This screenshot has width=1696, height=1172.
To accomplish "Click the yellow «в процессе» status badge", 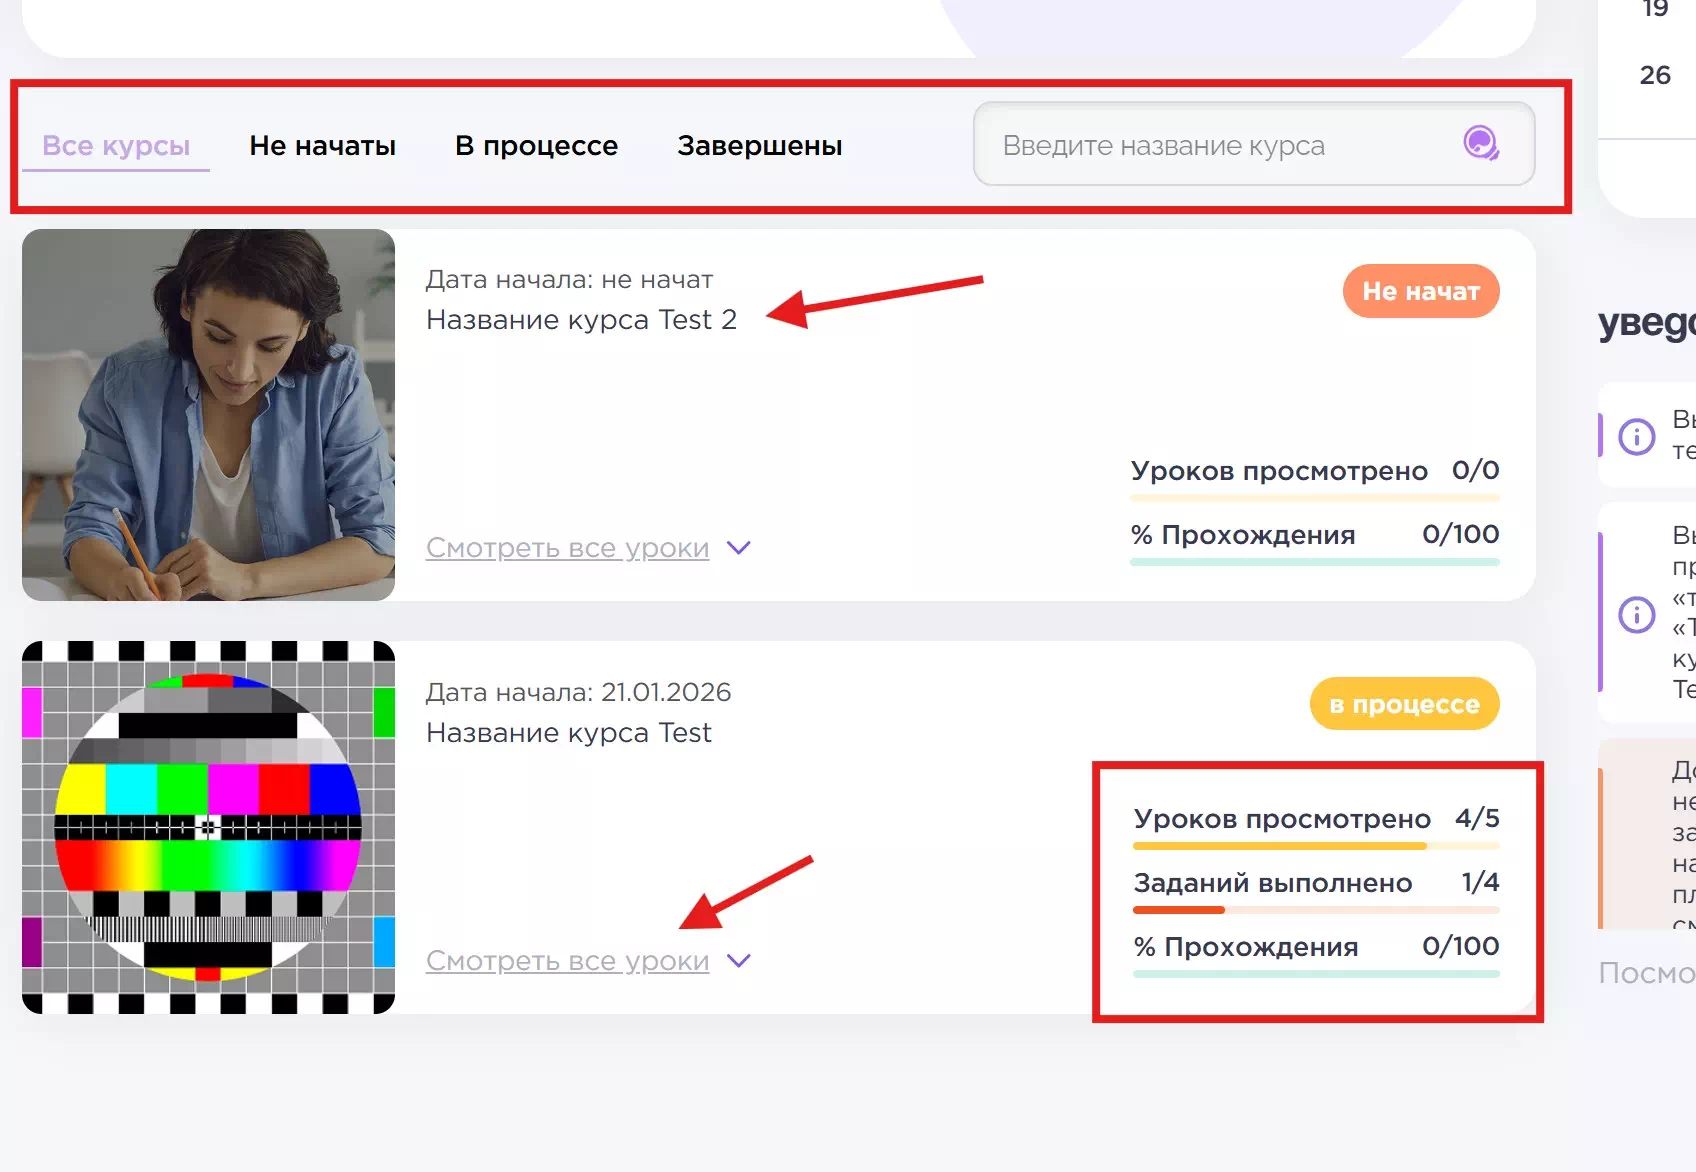I will pos(1404,704).
